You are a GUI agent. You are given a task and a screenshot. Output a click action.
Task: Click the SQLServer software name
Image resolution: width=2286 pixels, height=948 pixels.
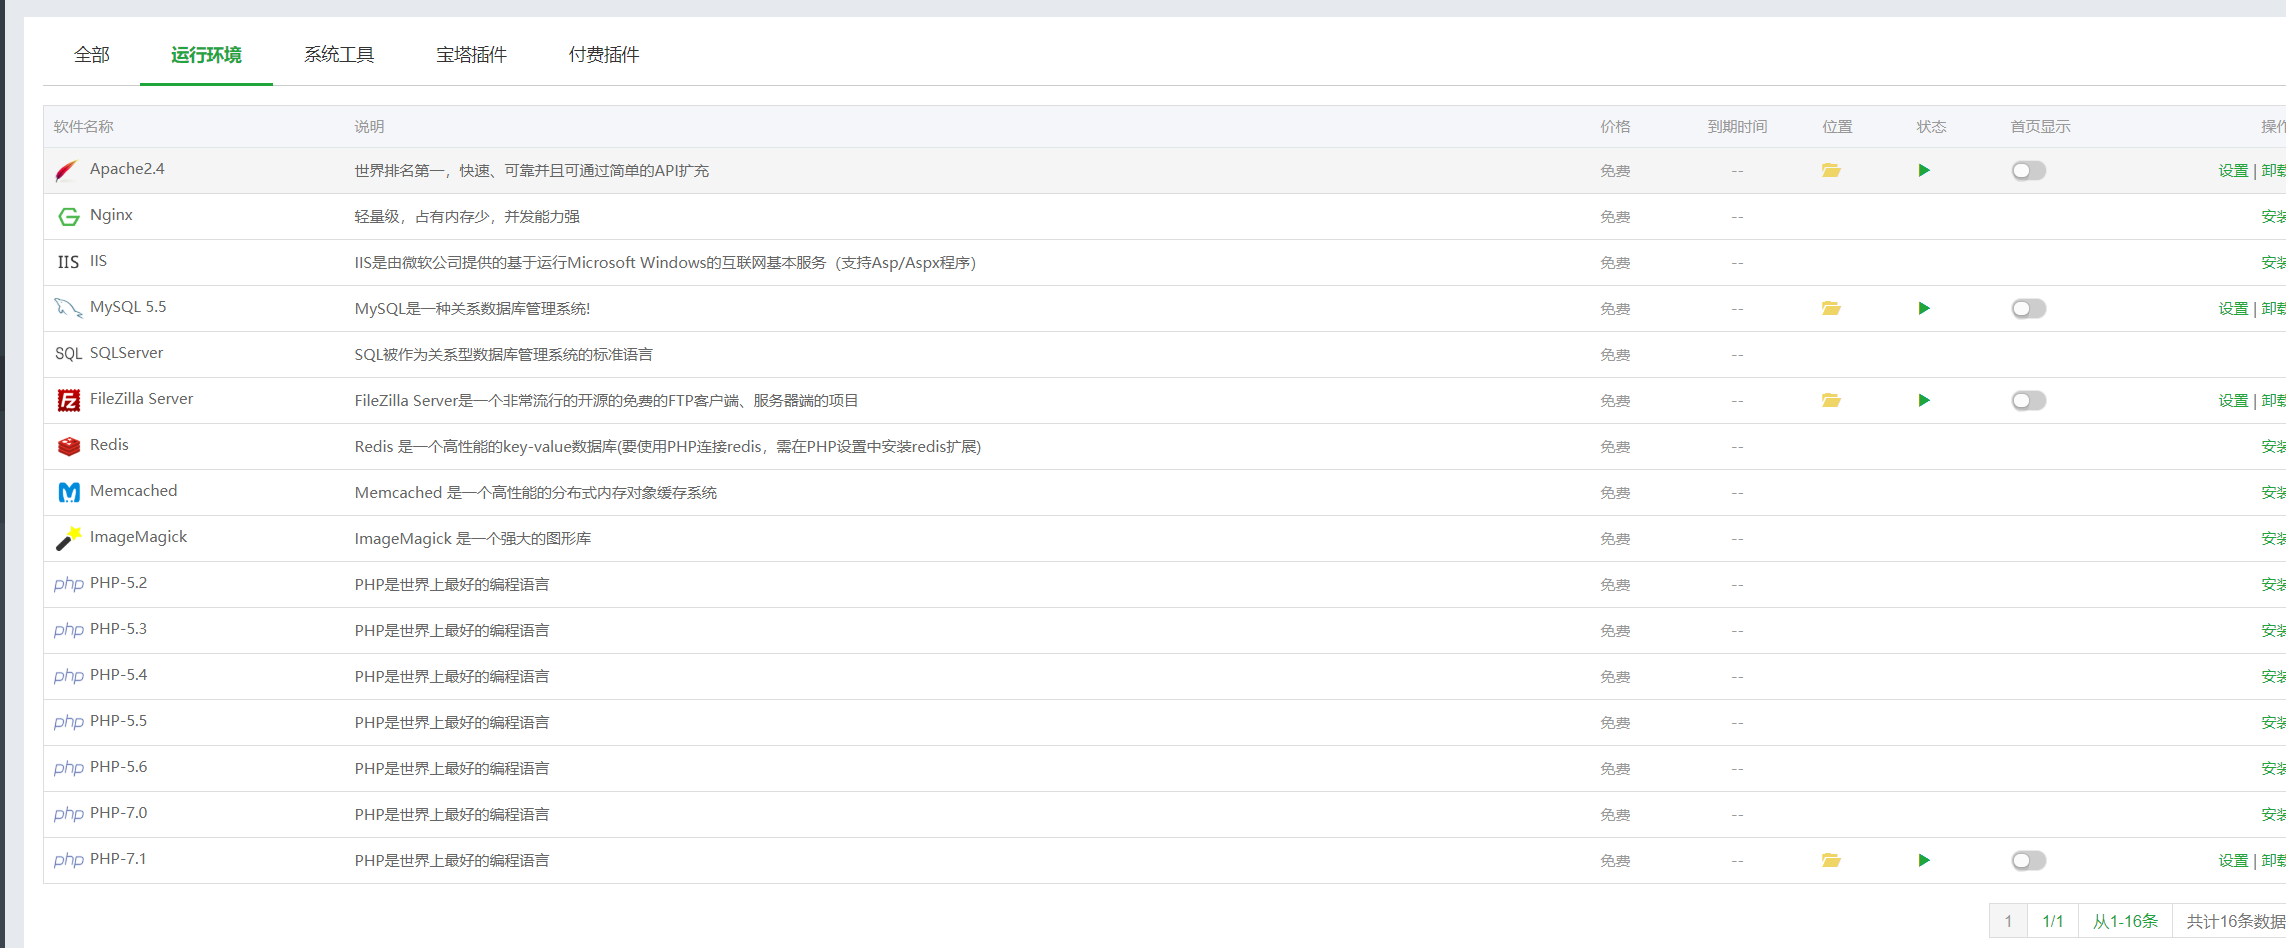click(x=126, y=353)
